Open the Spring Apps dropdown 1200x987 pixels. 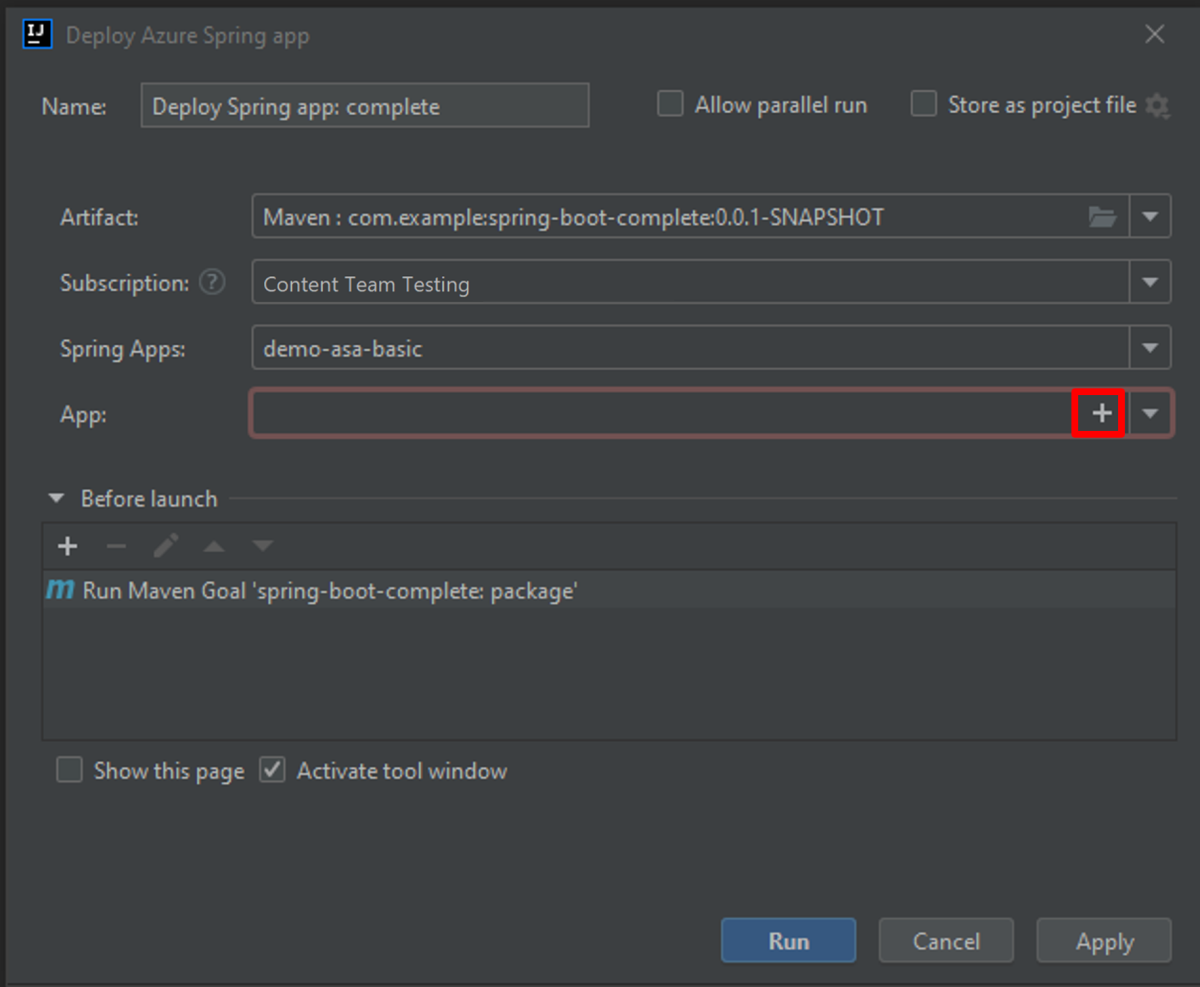tap(1151, 347)
